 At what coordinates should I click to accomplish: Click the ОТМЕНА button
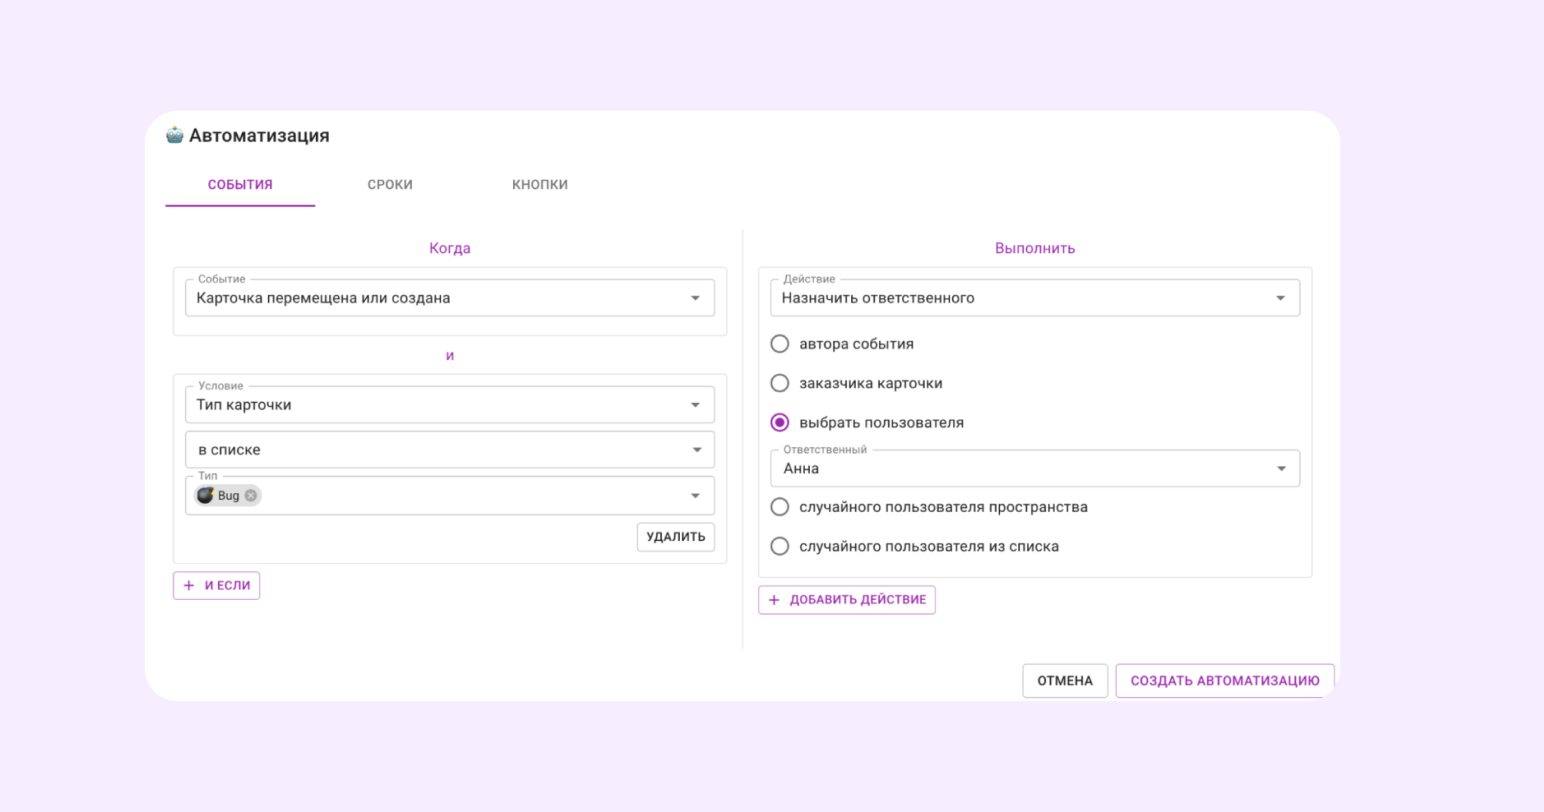[1065, 681]
